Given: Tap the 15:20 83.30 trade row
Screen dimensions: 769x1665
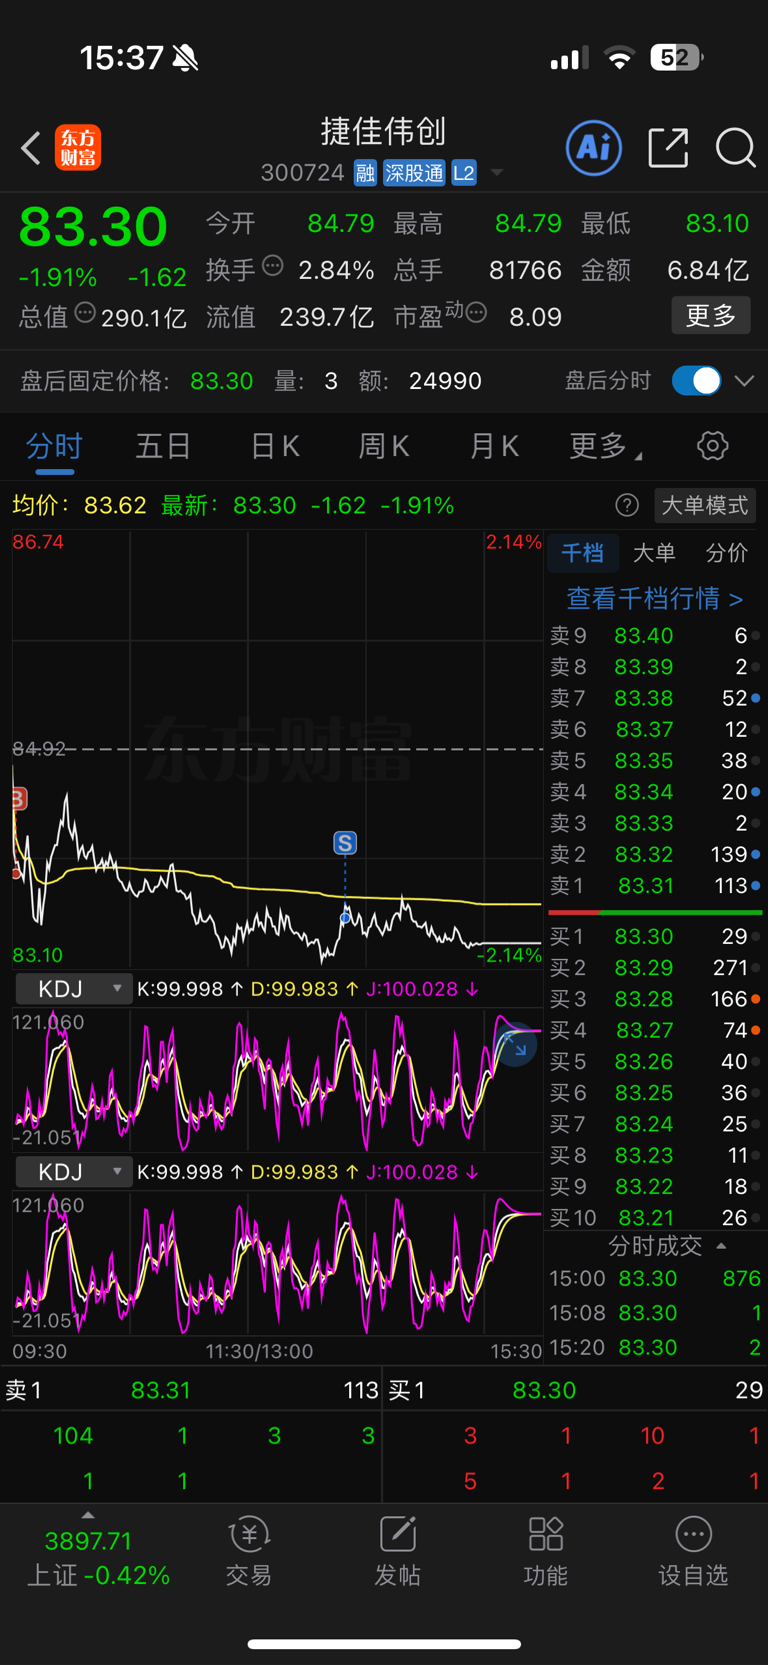Looking at the screenshot, I should [x=655, y=1348].
